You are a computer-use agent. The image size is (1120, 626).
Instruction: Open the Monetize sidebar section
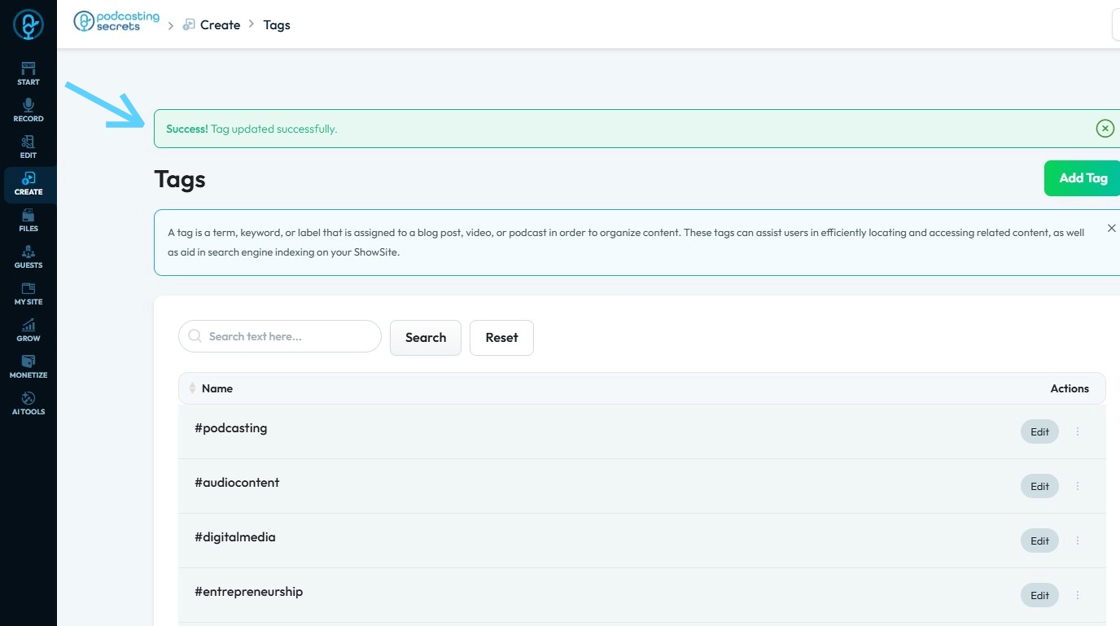[x=28, y=367]
